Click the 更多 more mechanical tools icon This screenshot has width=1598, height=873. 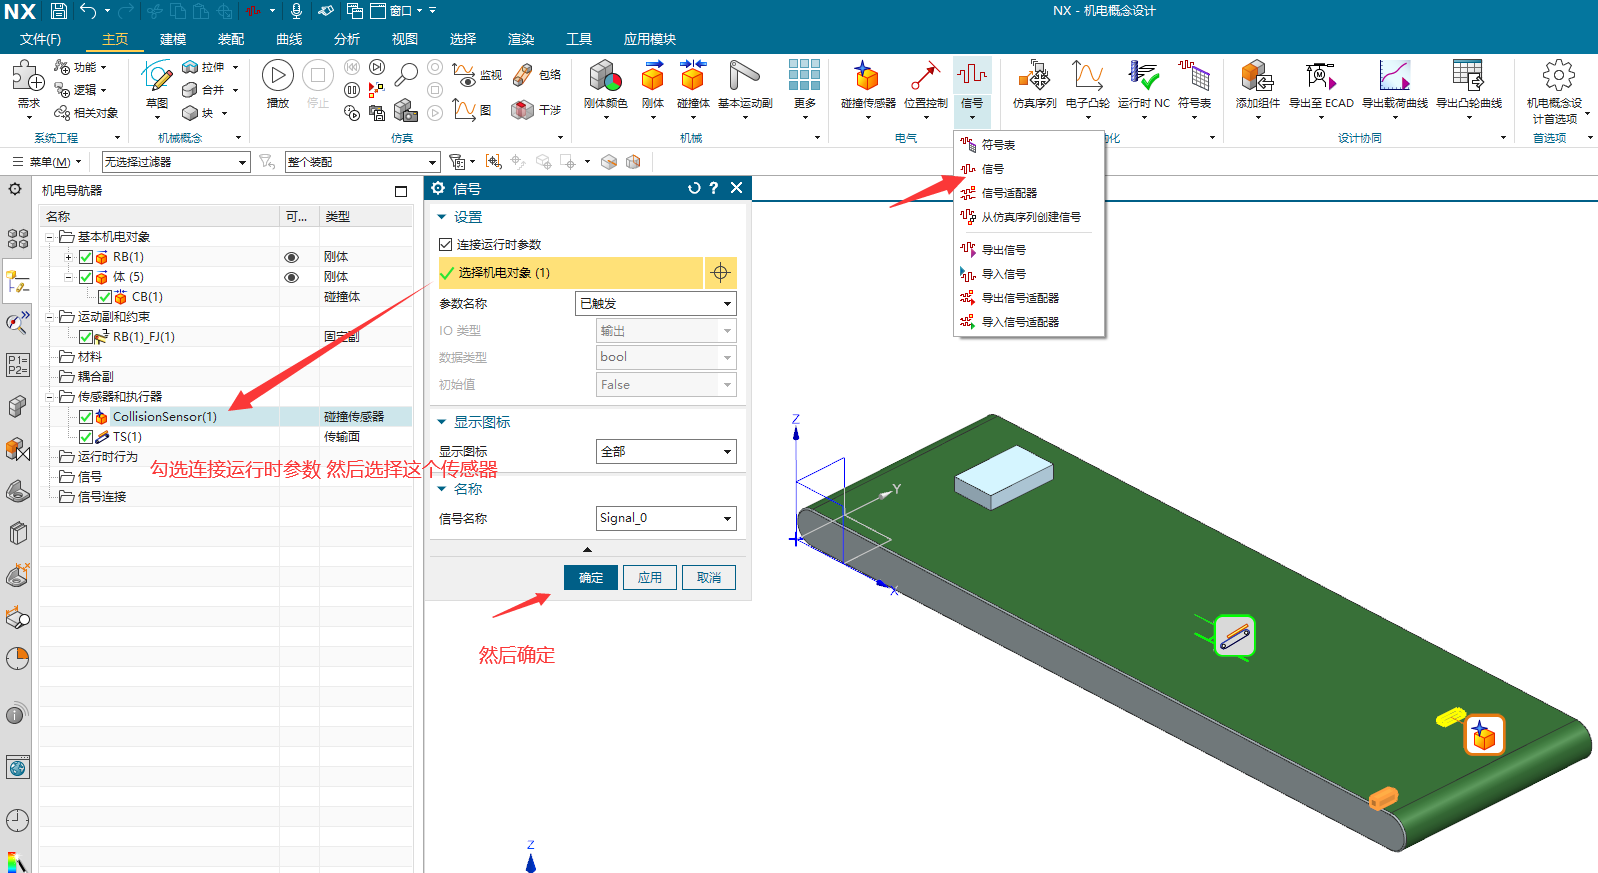pos(804,76)
